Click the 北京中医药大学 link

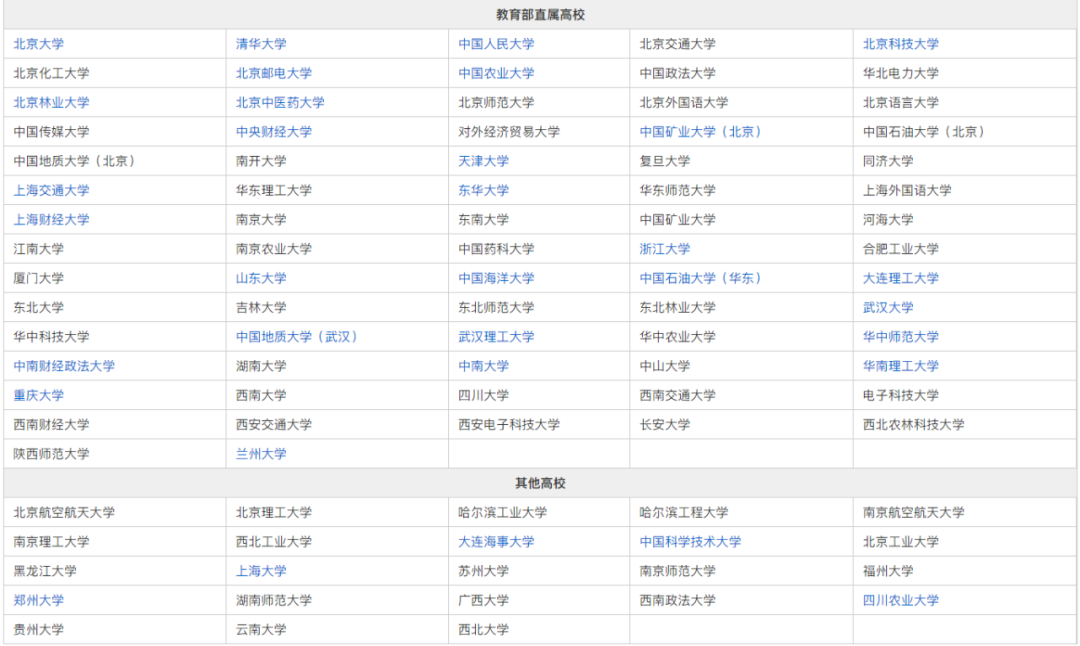(280, 103)
